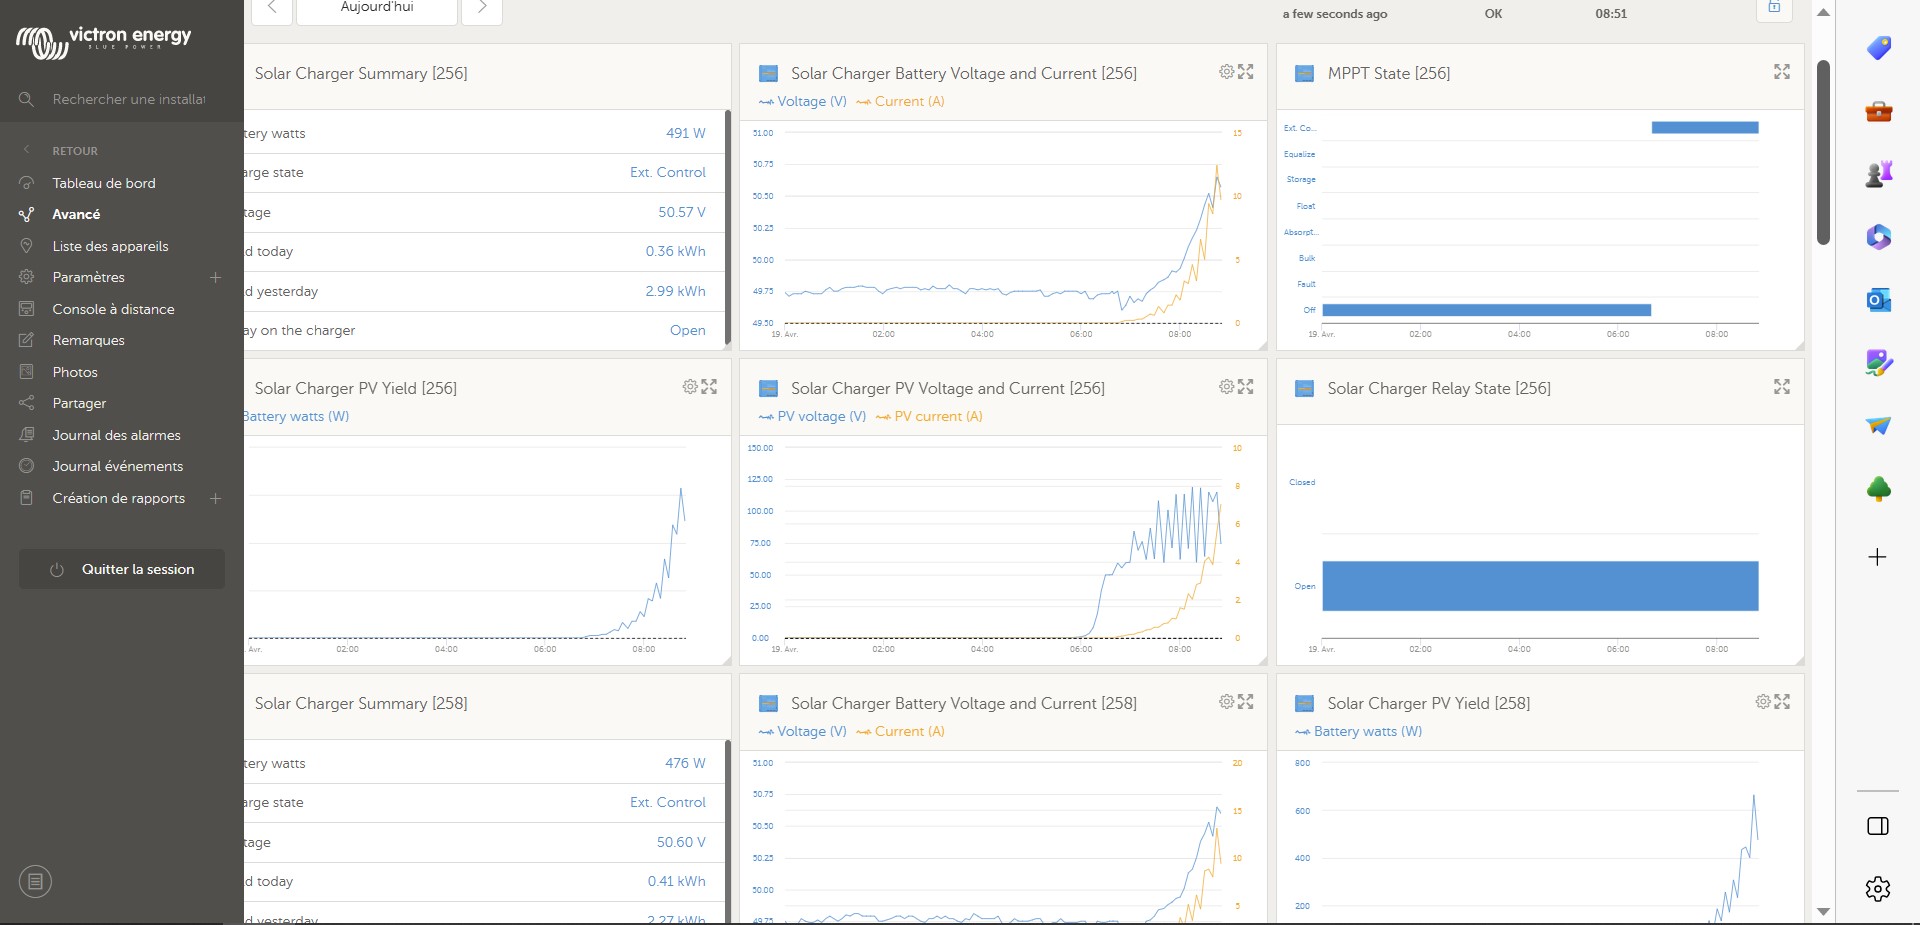
Task: Open Tableau de bord menu item
Action: pos(104,184)
